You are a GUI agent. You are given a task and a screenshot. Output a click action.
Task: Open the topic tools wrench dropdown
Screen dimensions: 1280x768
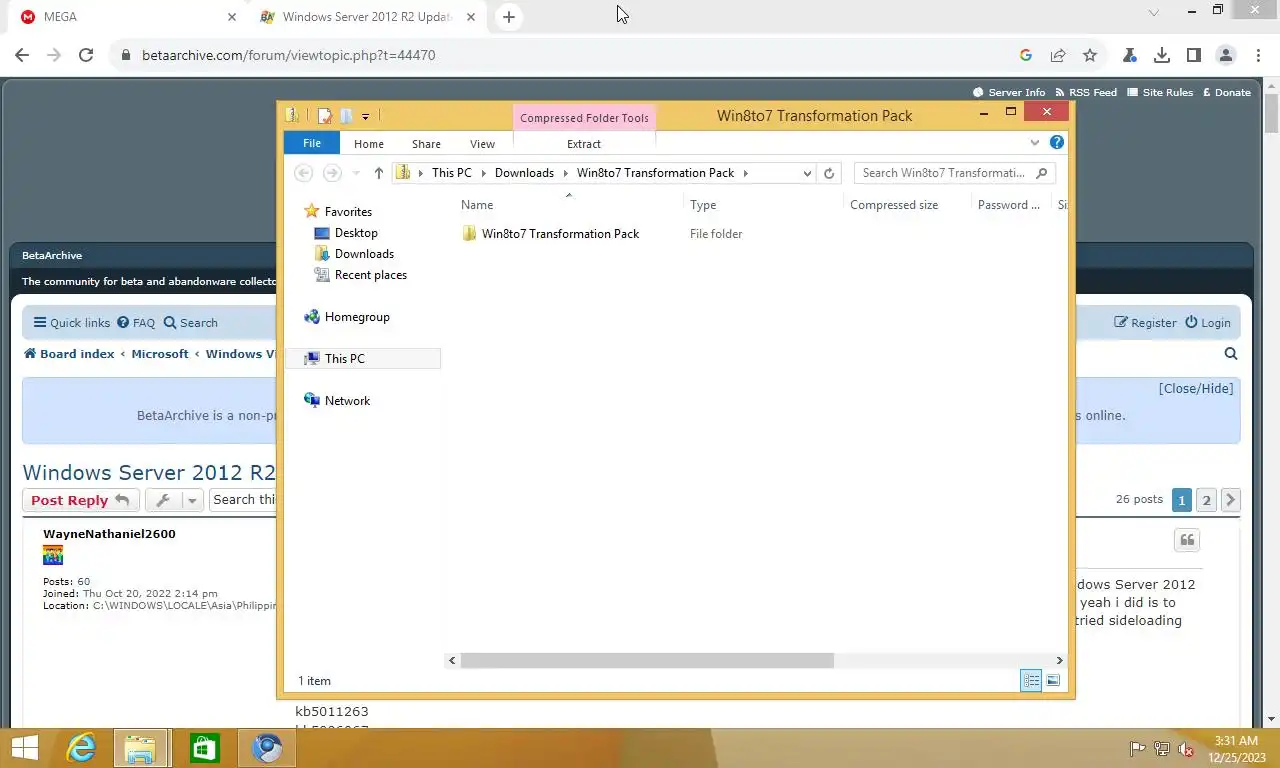coord(174,500)
